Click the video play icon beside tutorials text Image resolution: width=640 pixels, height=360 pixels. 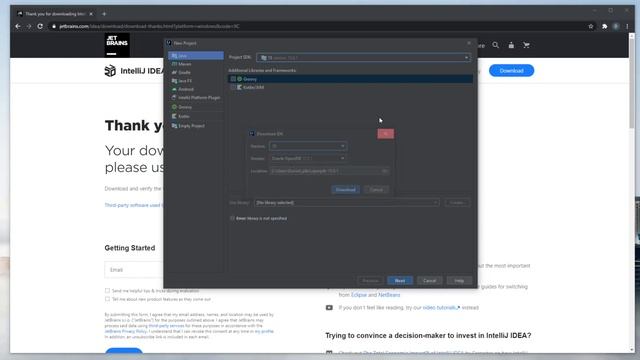[329, 308]
